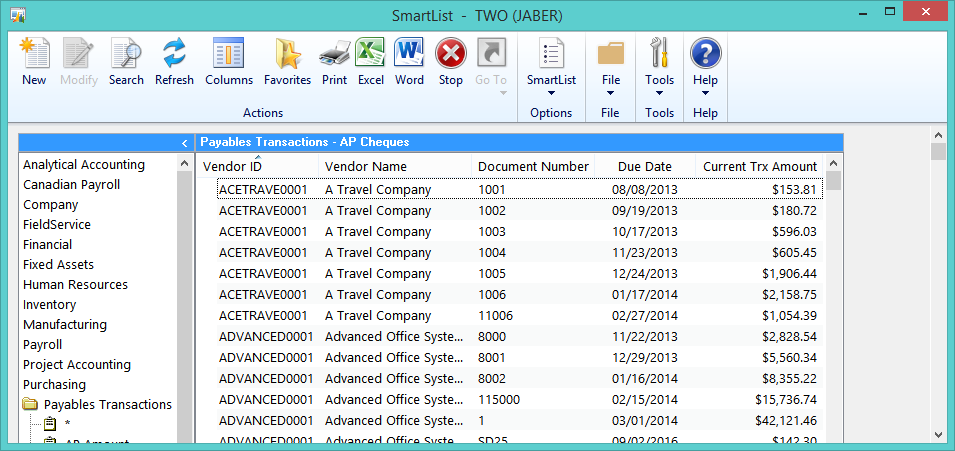The image size is (955, 451).
Task: Expand the Tools dropdown arrow
Action: tap(660, 93)
